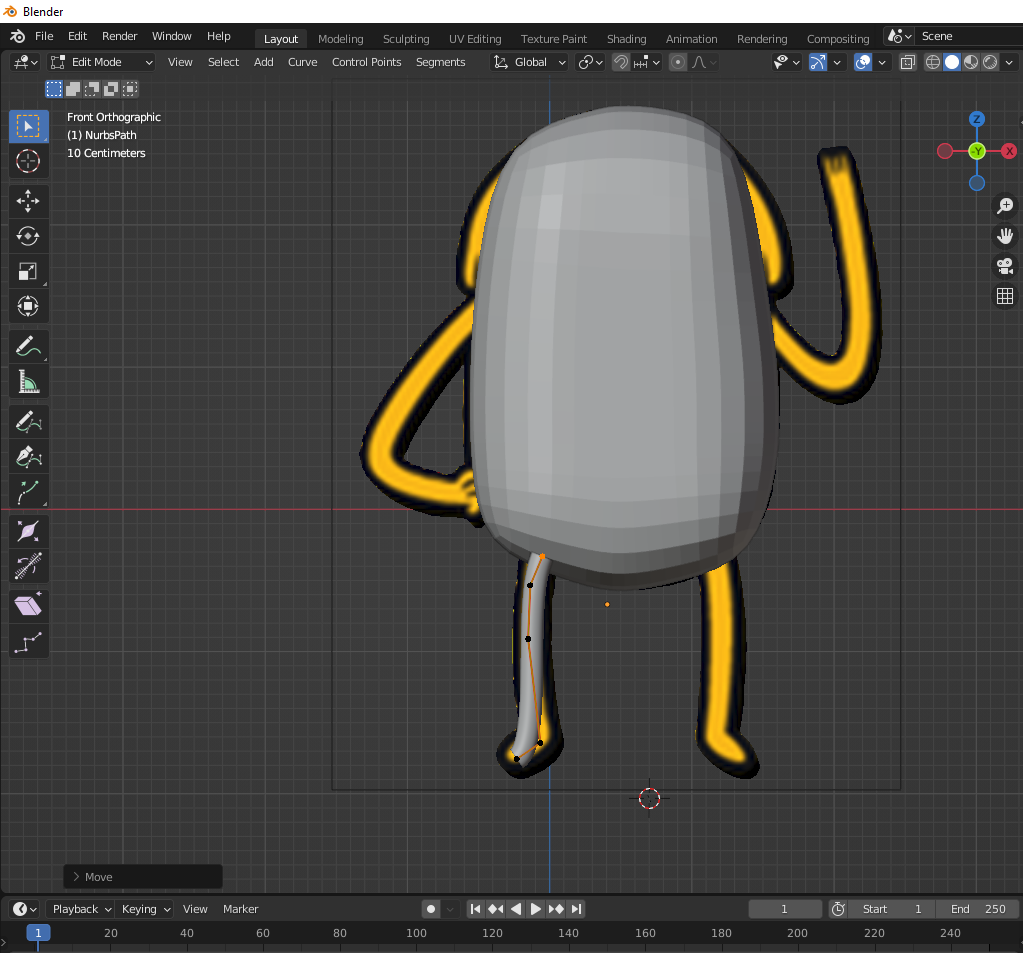Select the Extrude curve tool
1023x953 pixels.
coord(28,492)
